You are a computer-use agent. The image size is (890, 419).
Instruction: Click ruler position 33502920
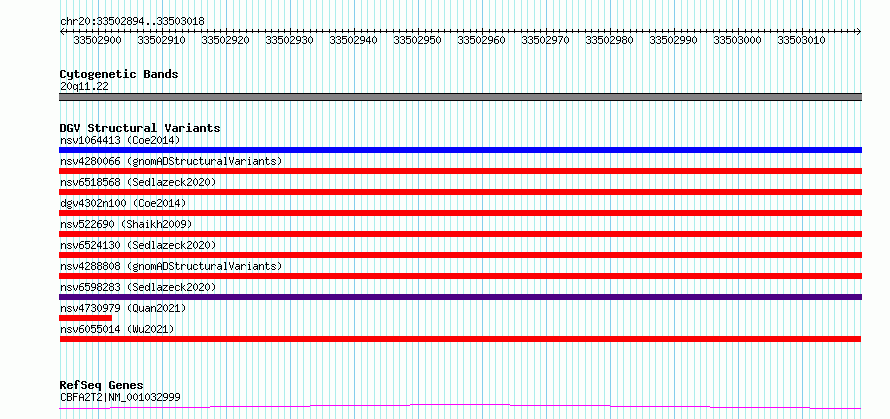[225, 40]
